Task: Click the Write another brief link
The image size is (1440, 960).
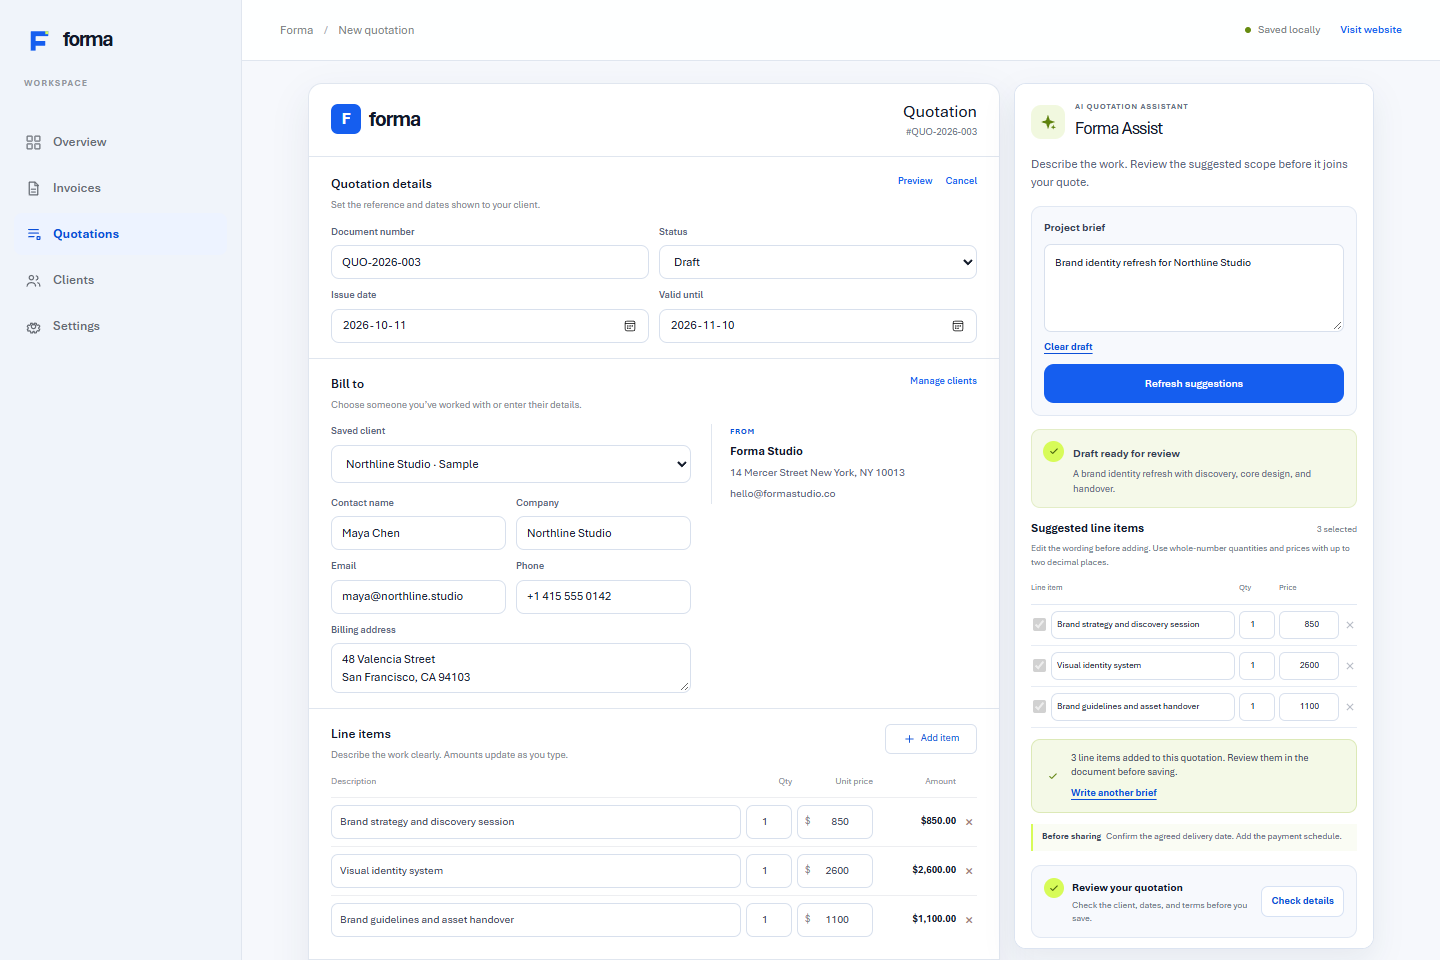Action: point(1114,793)
